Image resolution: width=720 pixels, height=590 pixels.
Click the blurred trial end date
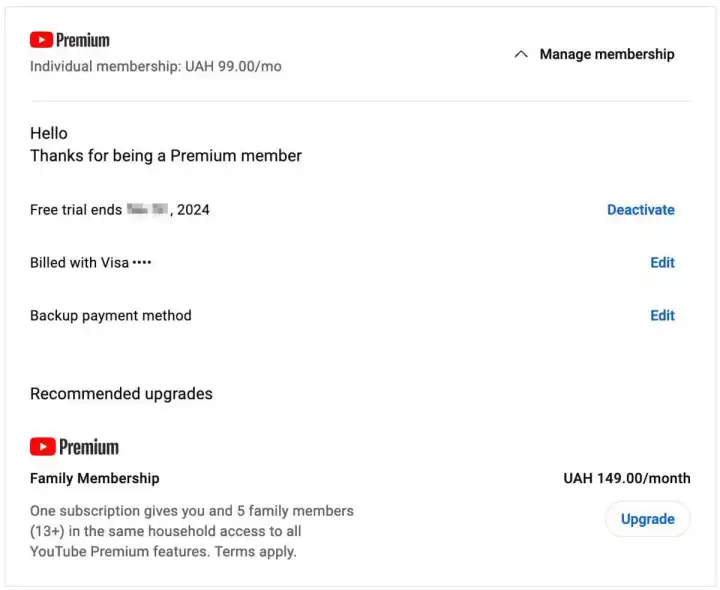(x=145, y=210)
